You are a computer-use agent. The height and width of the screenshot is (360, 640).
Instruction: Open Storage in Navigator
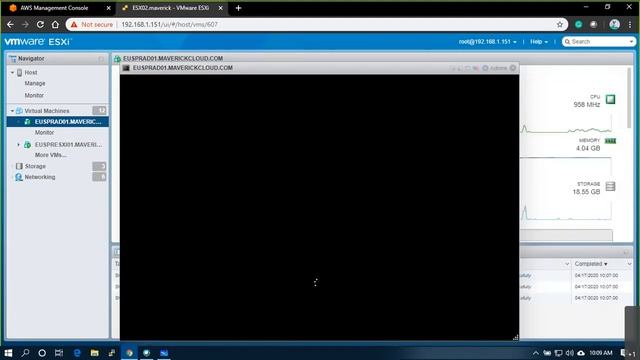[35, 166]
